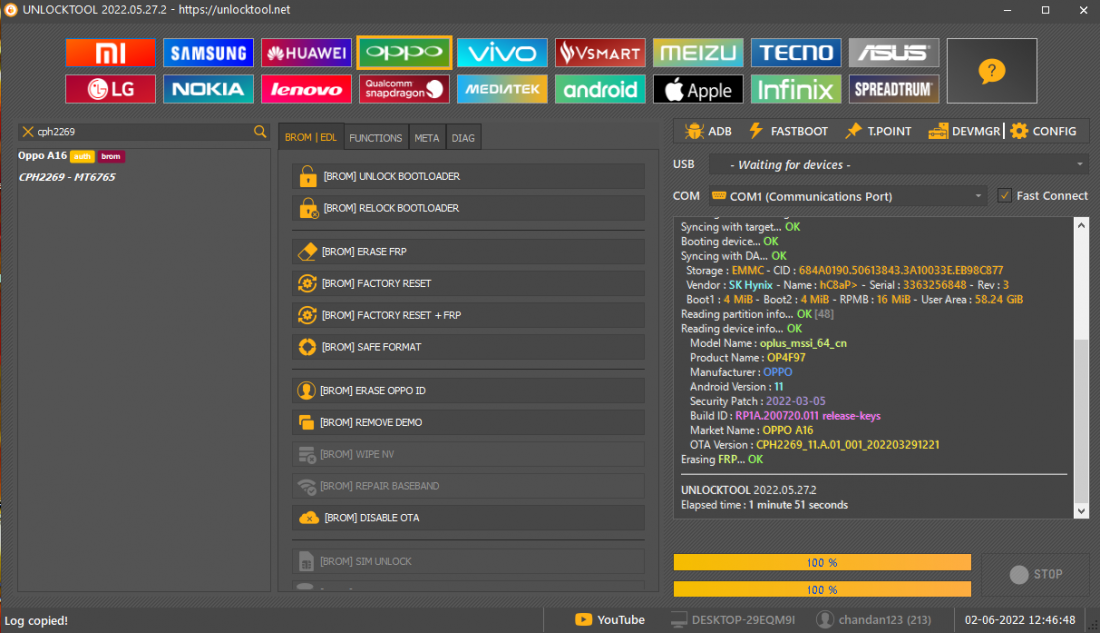Open the help question mark tile

tap(991, 71)
